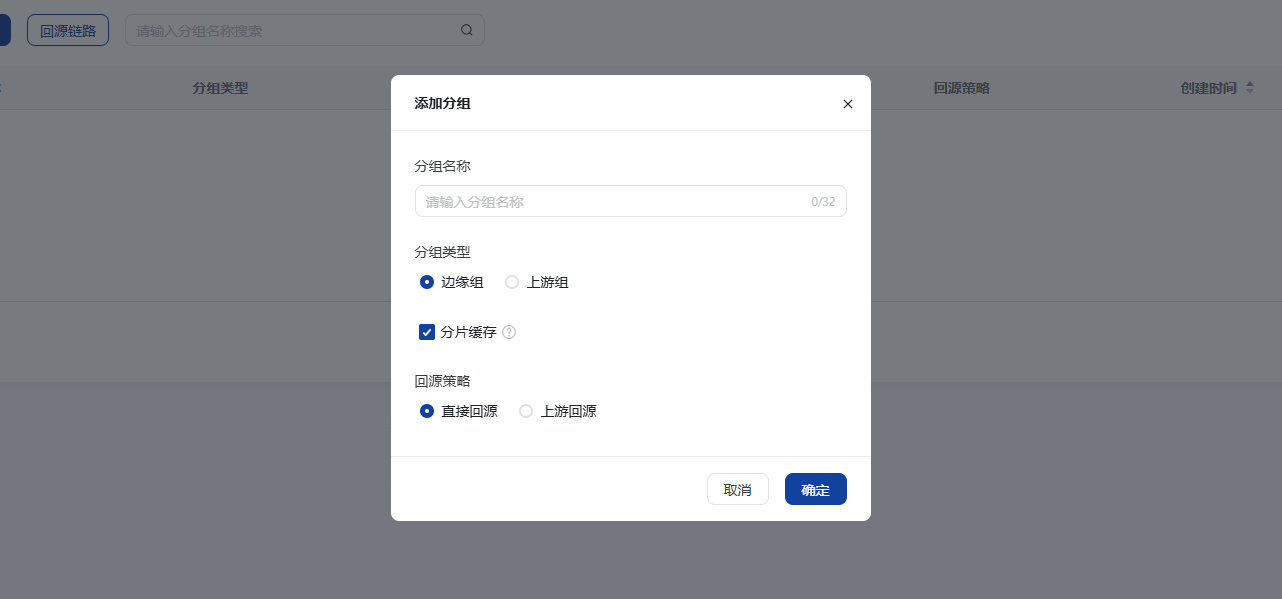Click the 分组类型 column header
This screenshot has height=599, width=1282.
(219, 88)
